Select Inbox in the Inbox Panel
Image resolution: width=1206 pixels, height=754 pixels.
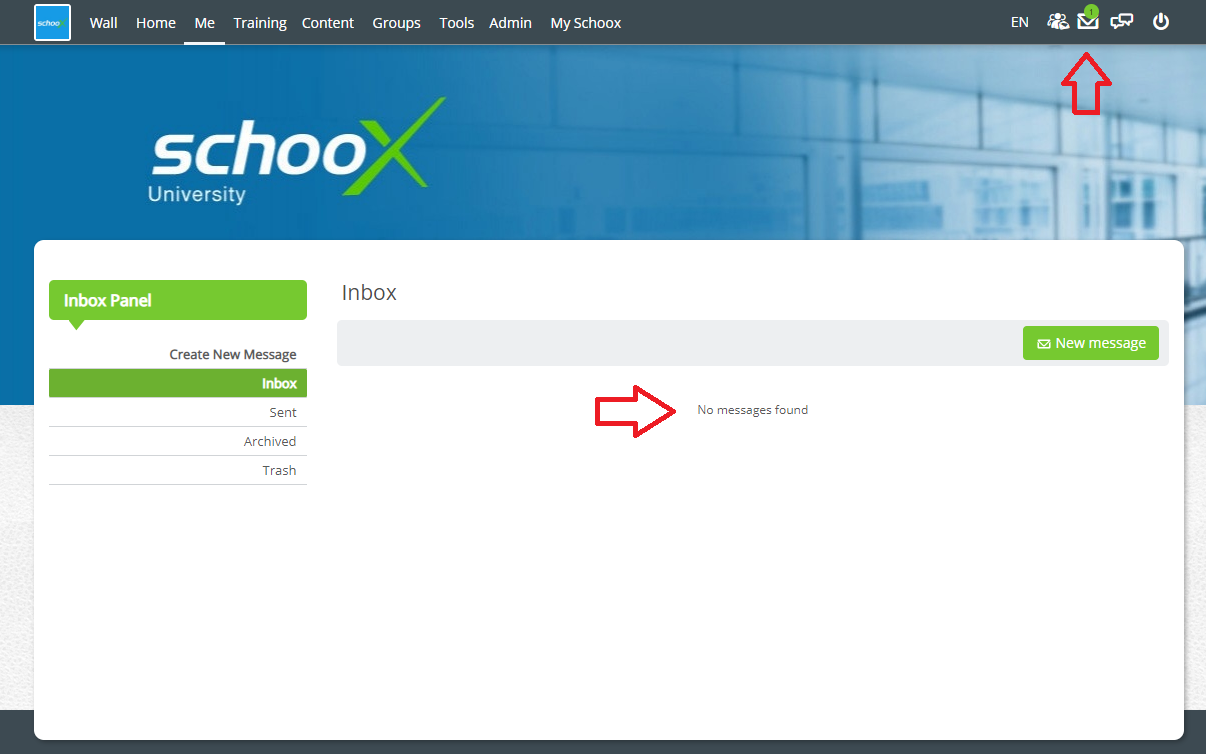pyautogui.click(x=178, y=383)
